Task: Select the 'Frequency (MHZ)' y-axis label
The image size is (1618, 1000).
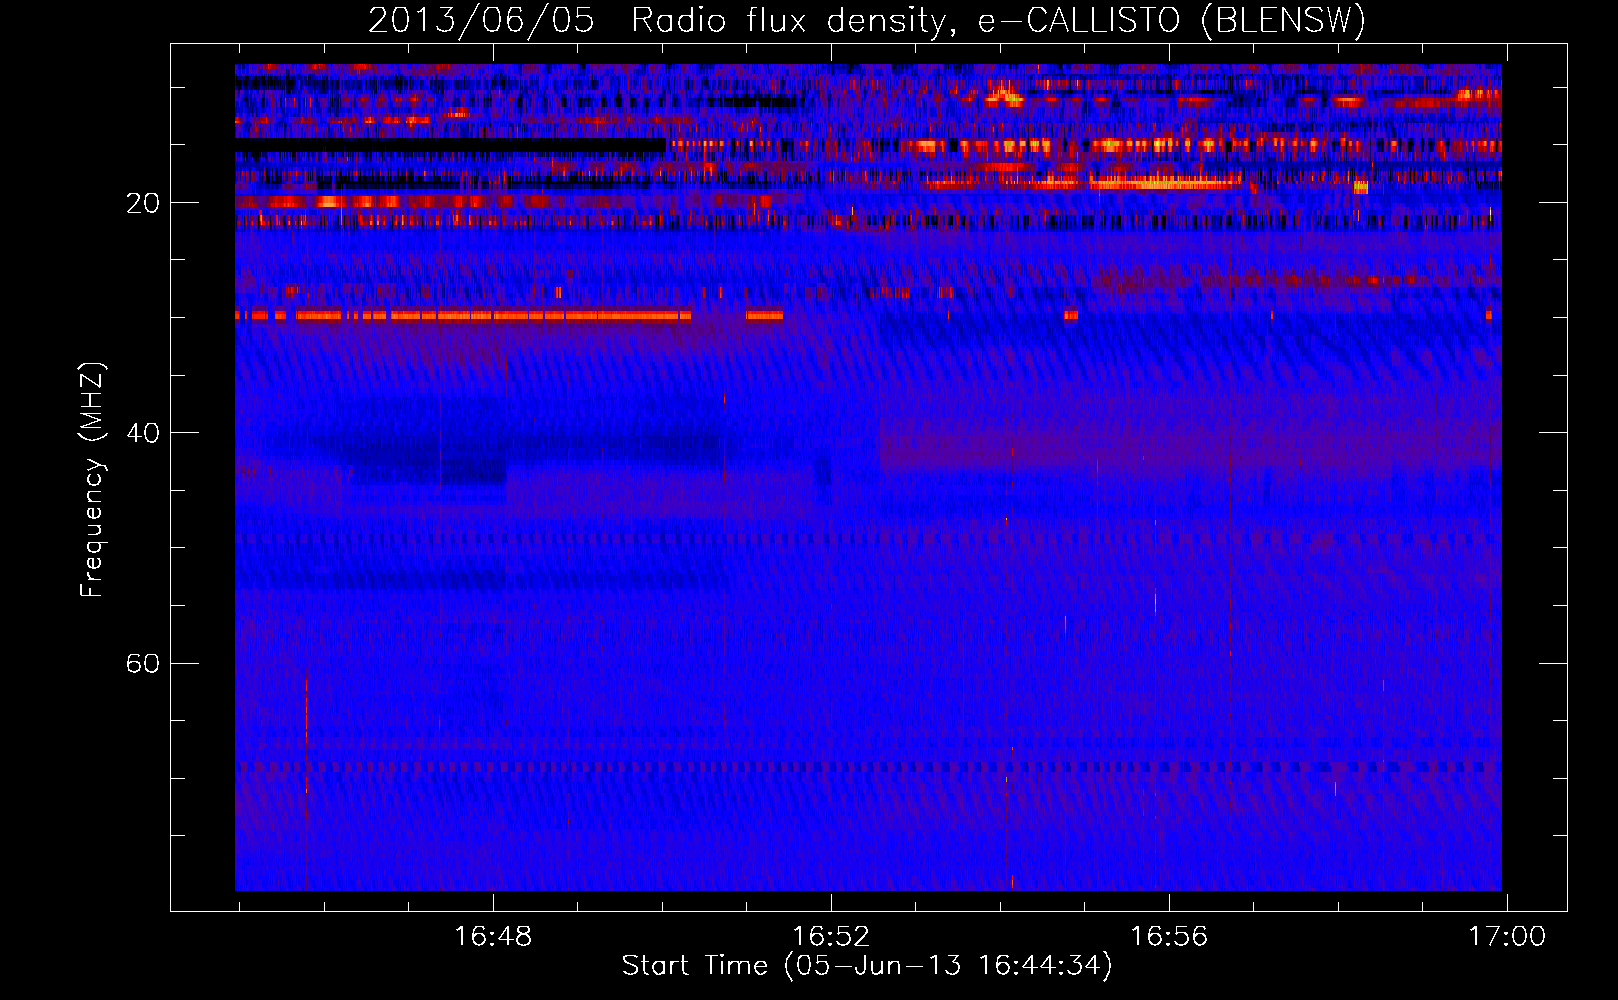Action: (91, 480)
